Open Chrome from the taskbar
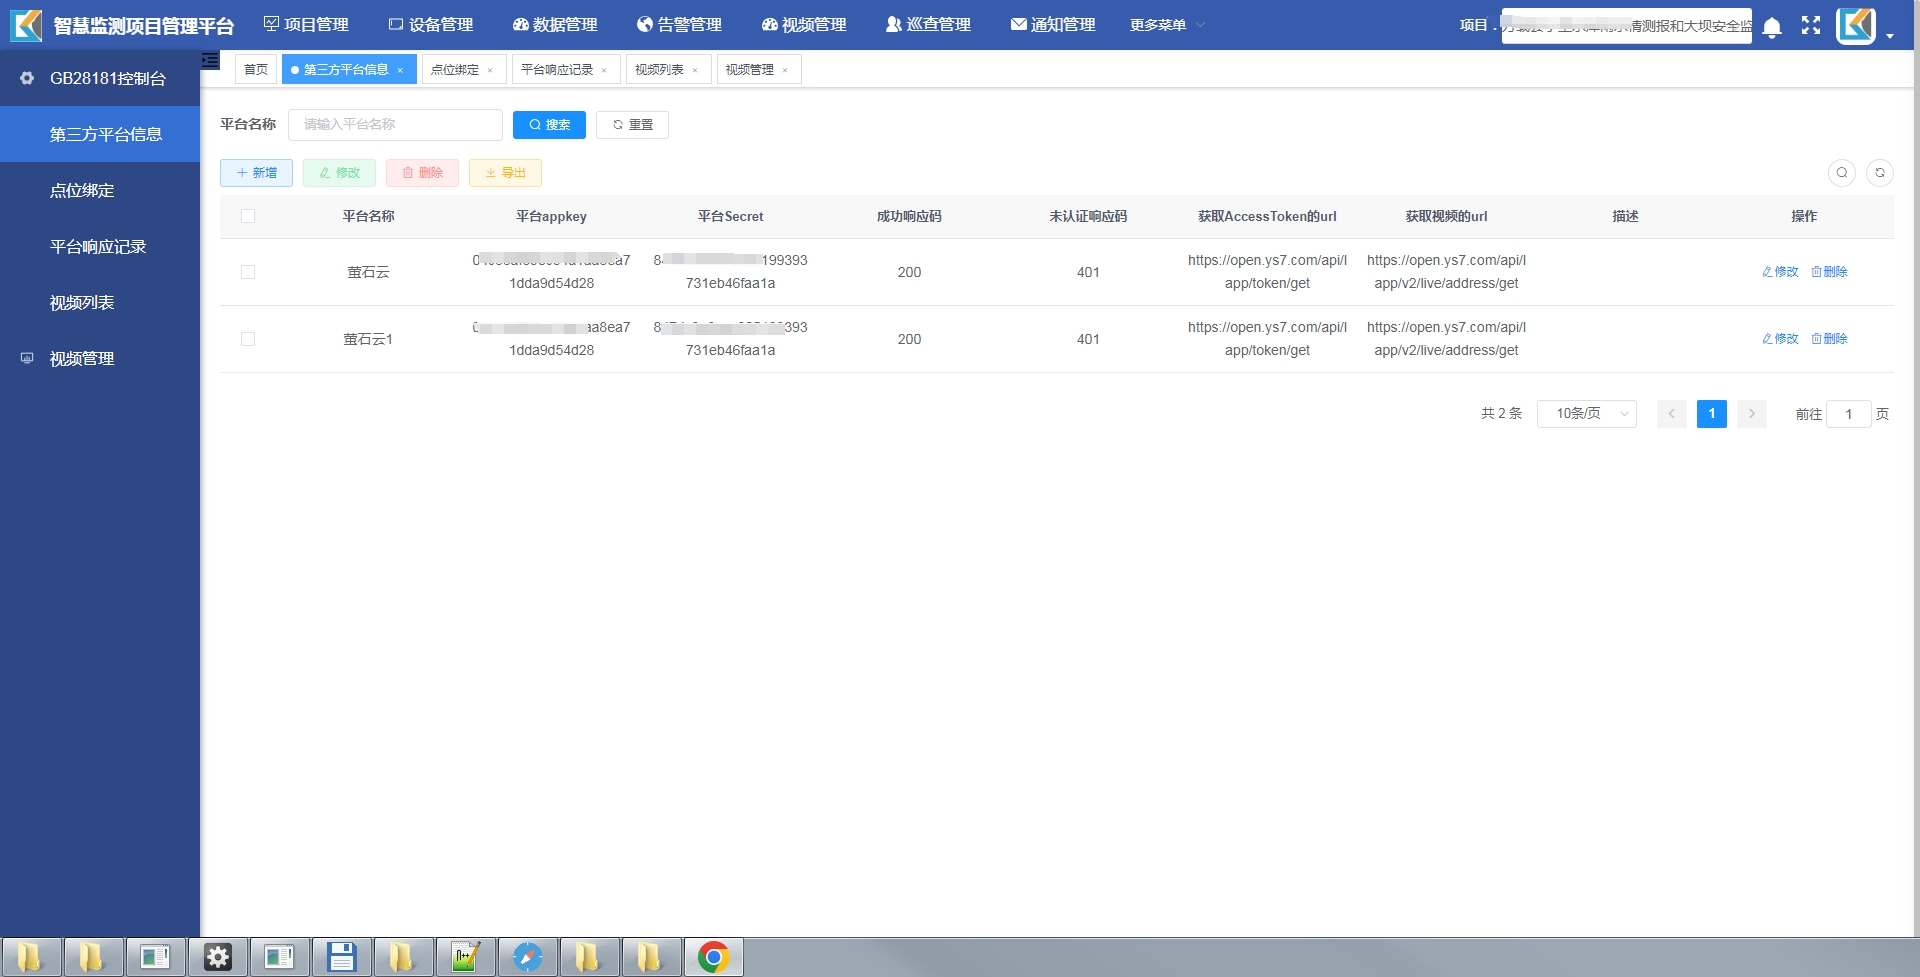 tap(713, 957)
